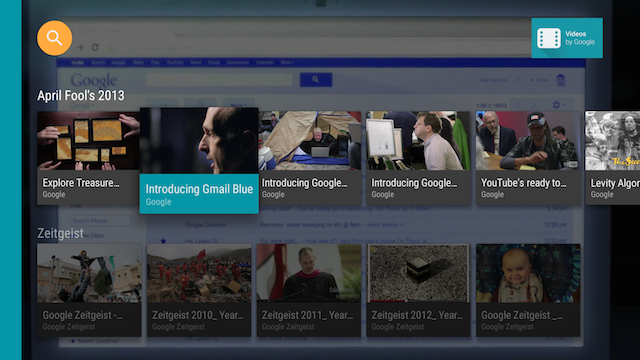Play the Zeitgeist 2011 Year video
The image size is (640, 360).
pyautogui.click(x=309, y=290)
